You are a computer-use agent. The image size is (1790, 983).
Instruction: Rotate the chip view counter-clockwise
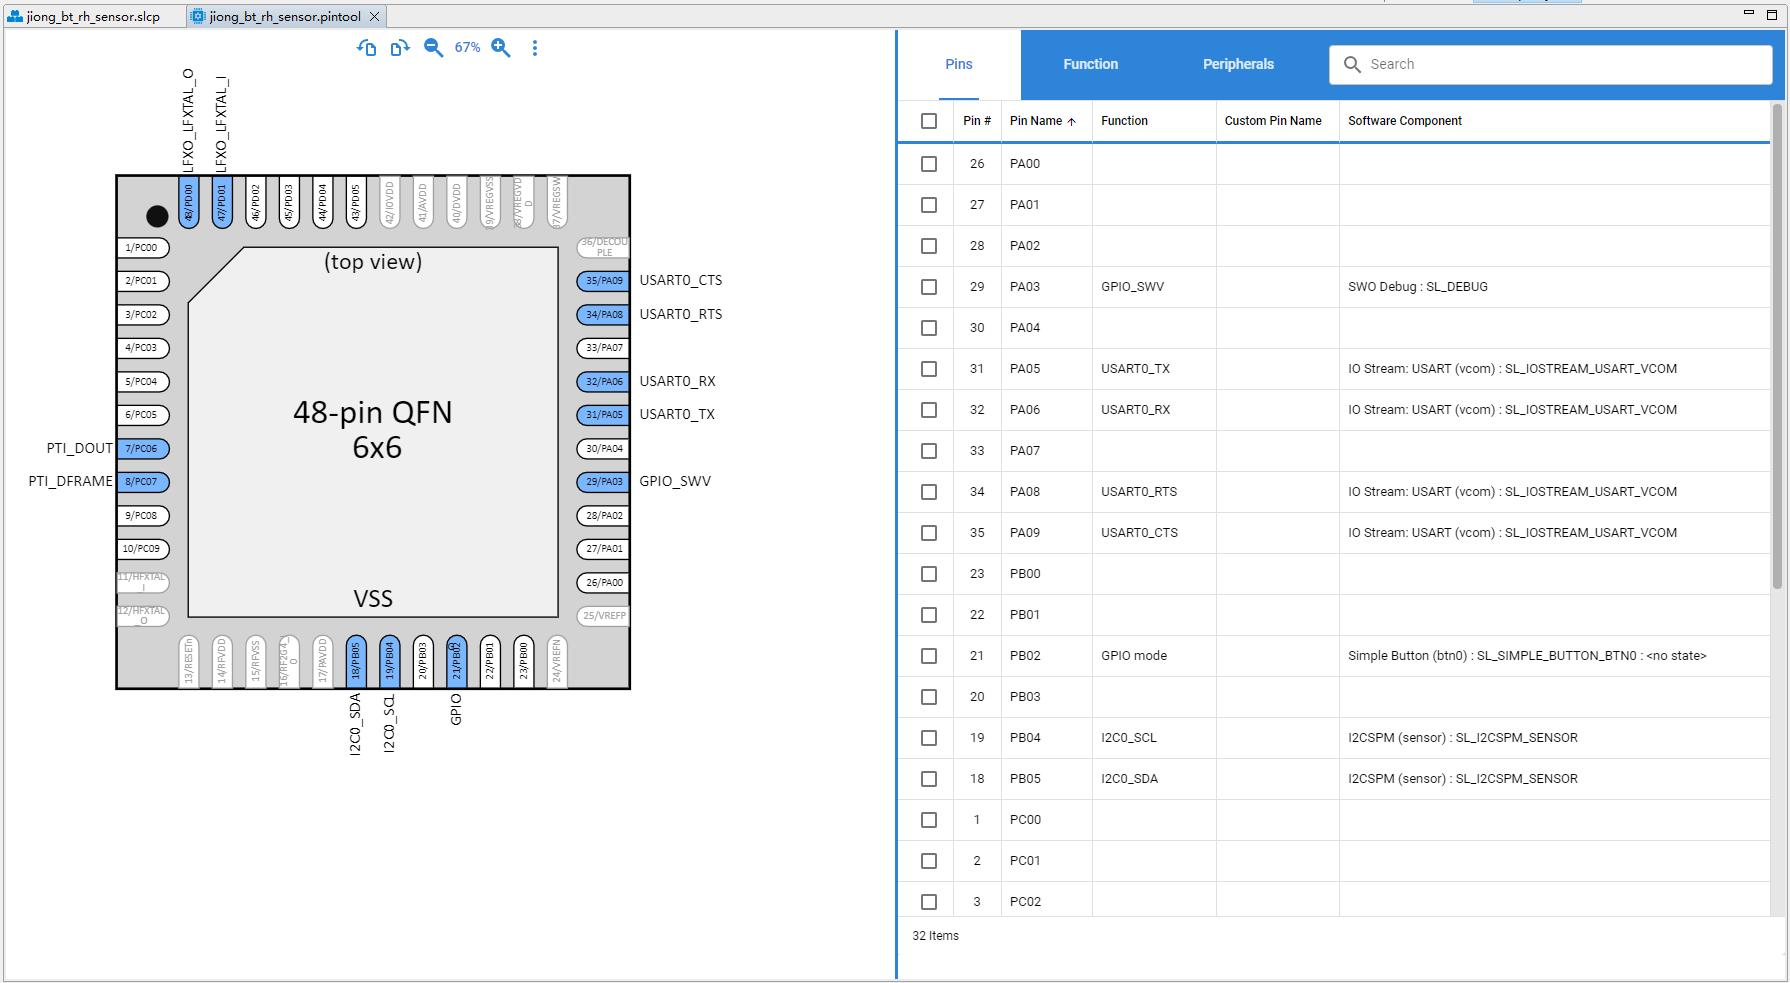pyautogui.click(x=366, y=48)
